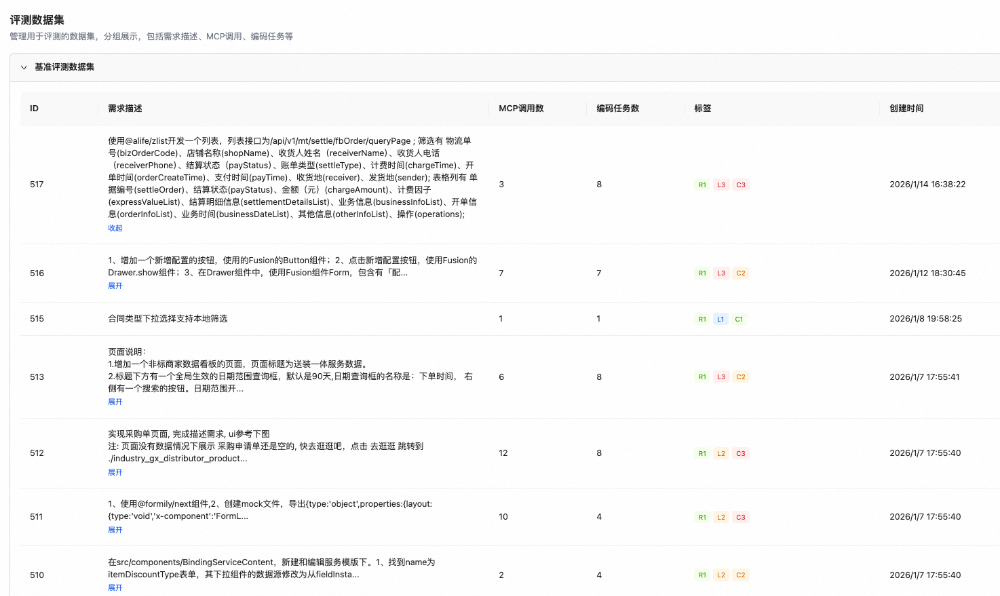
Task: Select ID cell 513
Action: point(37,377)
